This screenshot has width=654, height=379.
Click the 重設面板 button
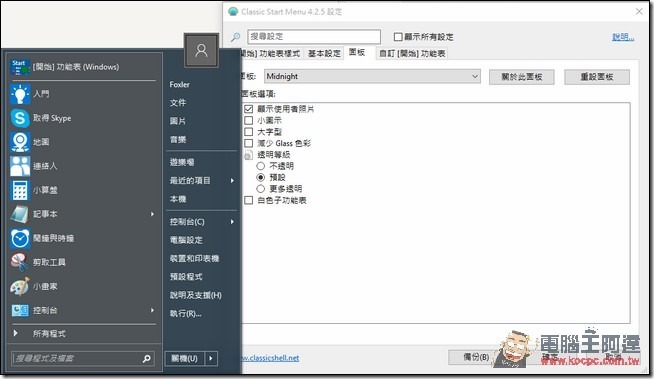click(x=597, y=77)
